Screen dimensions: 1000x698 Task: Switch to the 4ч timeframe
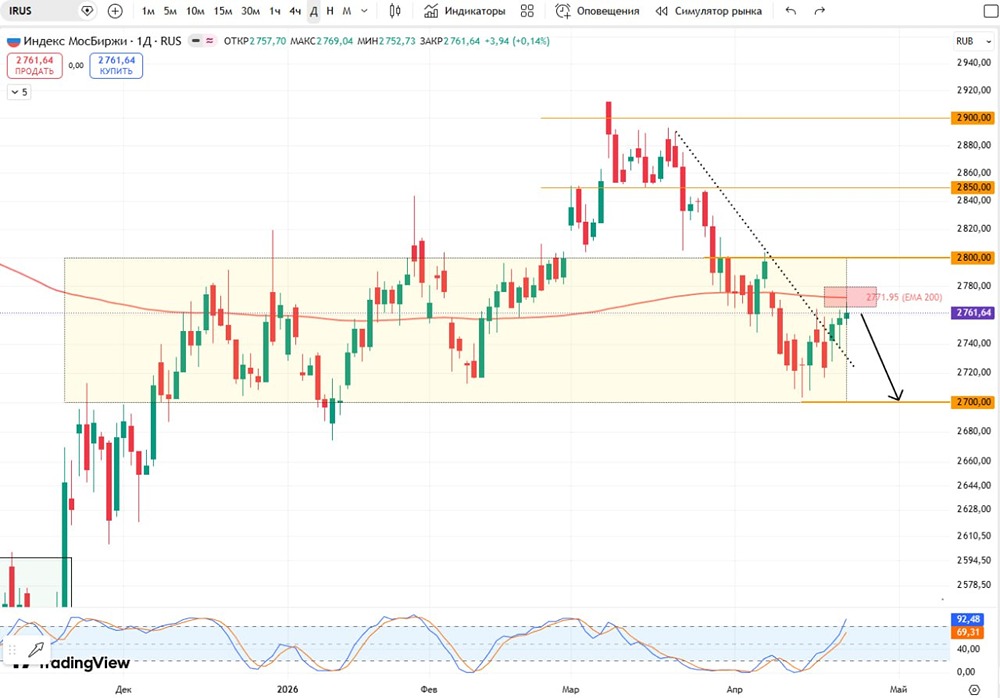[295, 11]
